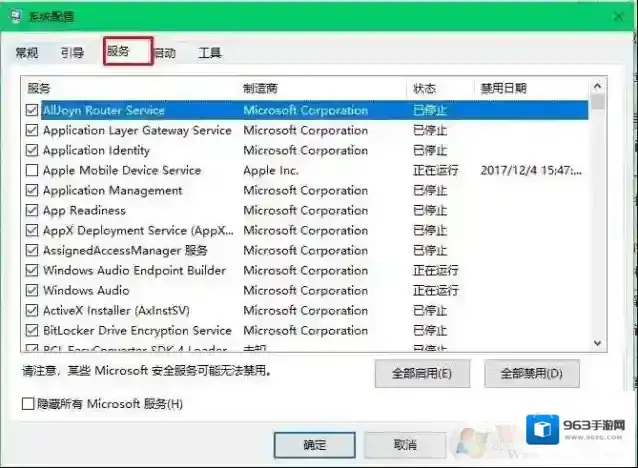Open the 工具 tab

[210, 52]
